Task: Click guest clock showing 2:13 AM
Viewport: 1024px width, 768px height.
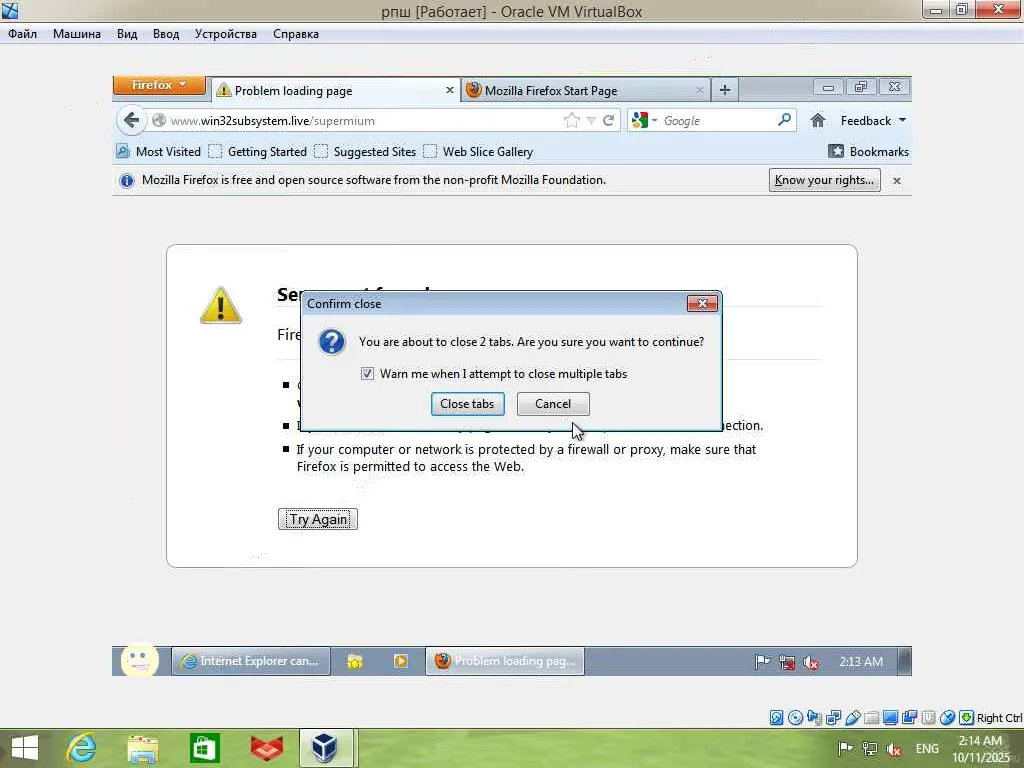Action: (861, 662)
